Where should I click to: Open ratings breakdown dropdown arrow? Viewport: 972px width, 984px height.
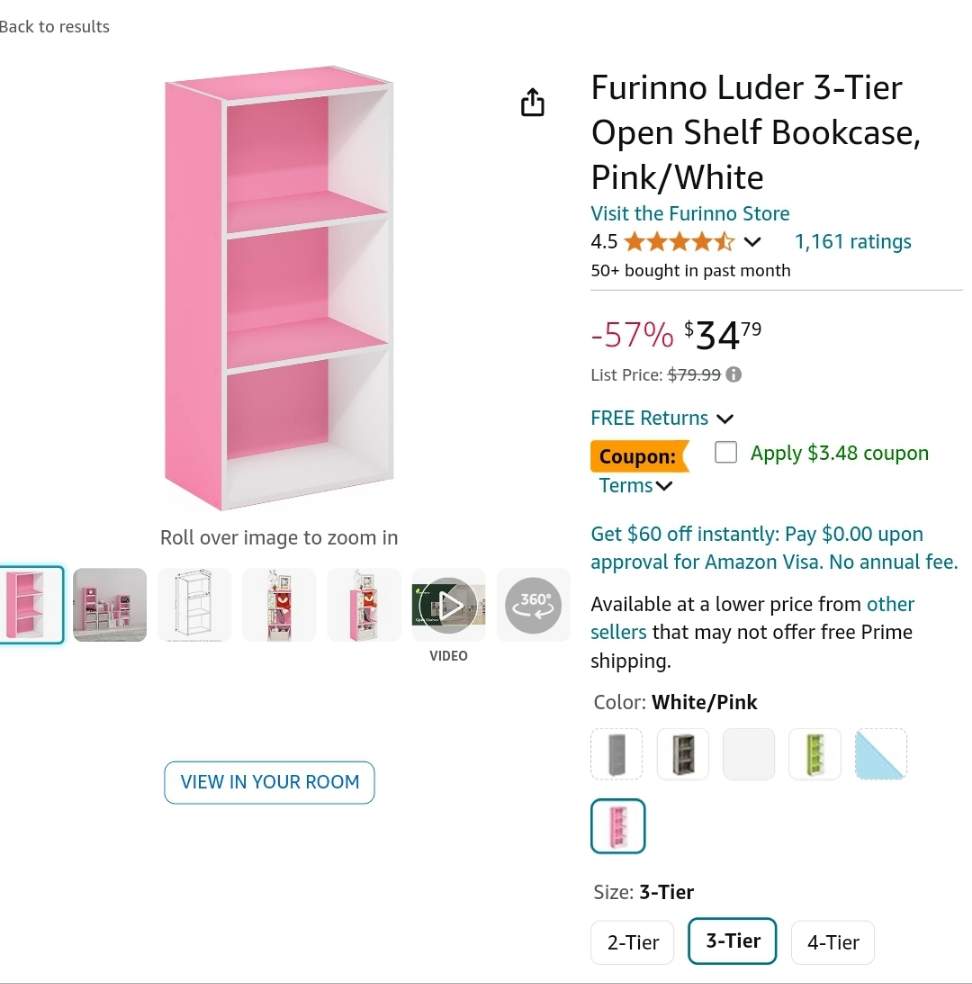pyautogui.click(x=753, y=242)
